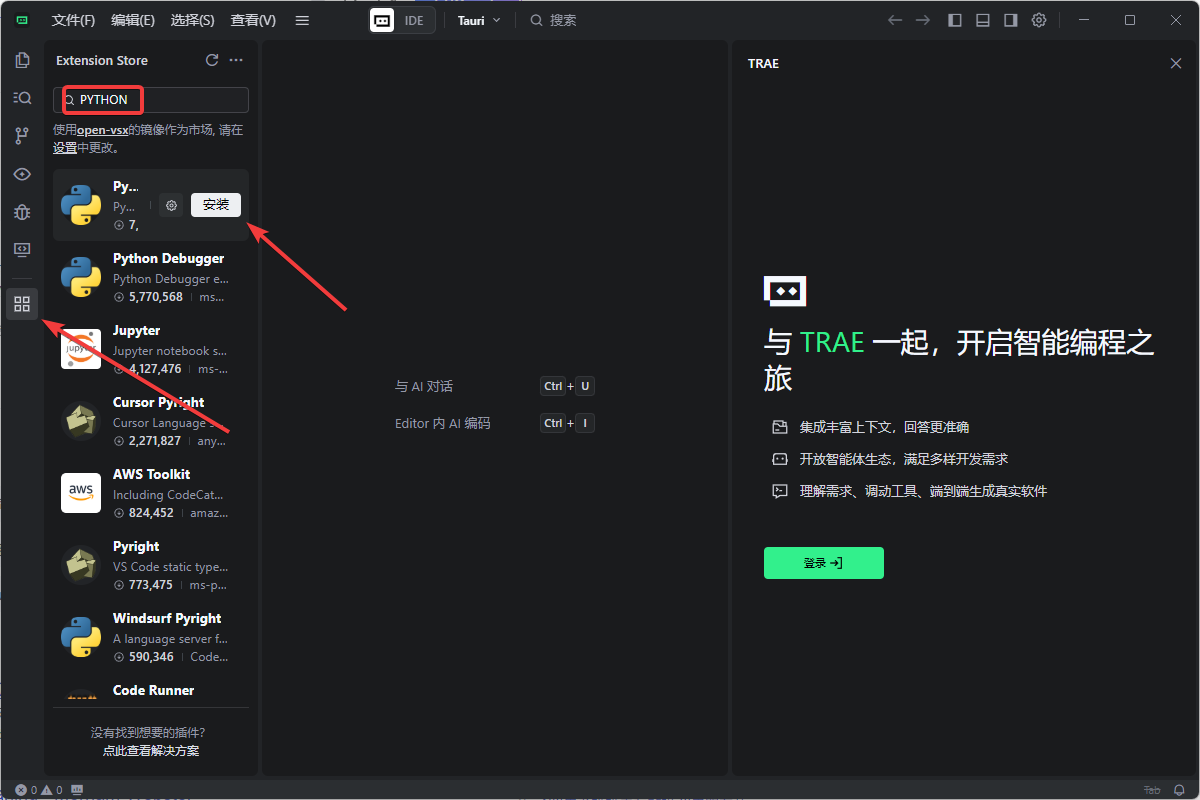
Task: Open 文件(F) menu
Action: point(73,20)
